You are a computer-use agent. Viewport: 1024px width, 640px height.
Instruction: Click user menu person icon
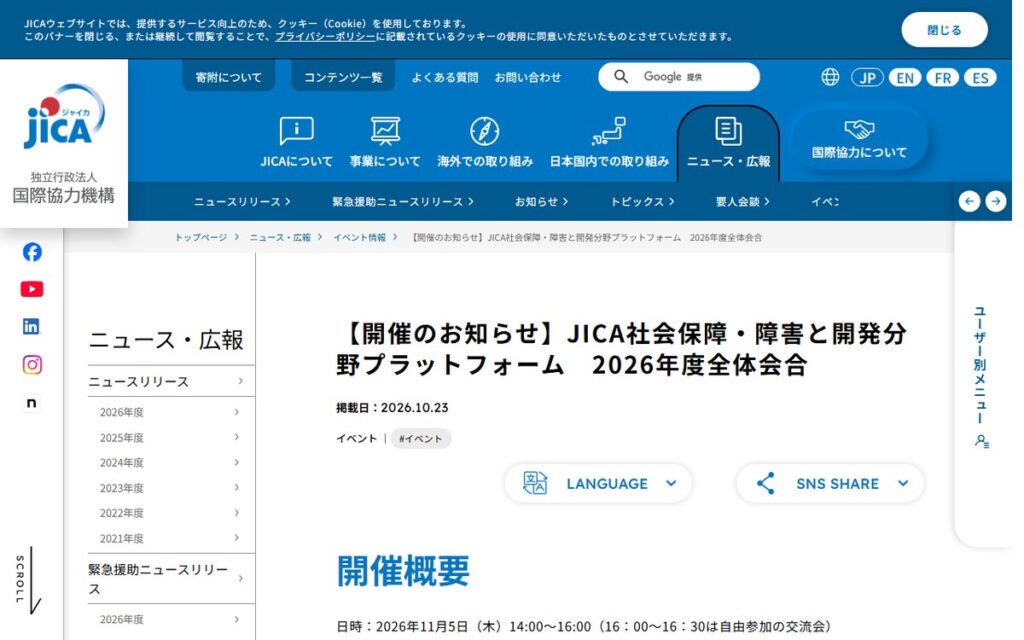pyautogui.click(x=982, y=441)
